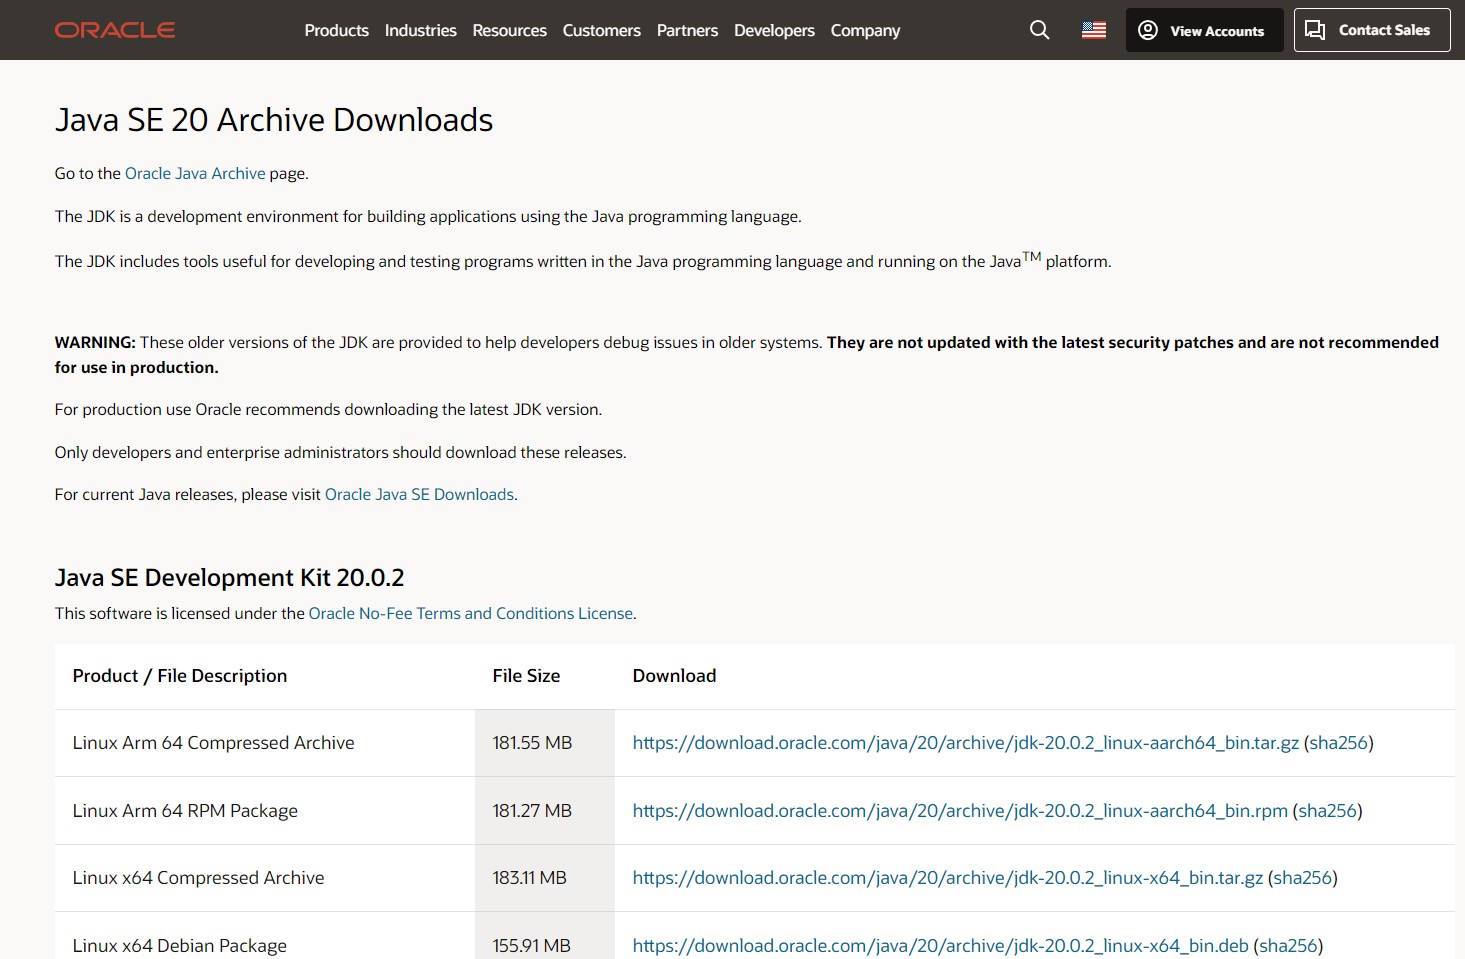Open the Industries menu
The width and height of the screenshot is (1465, 959).
point(420,30)
